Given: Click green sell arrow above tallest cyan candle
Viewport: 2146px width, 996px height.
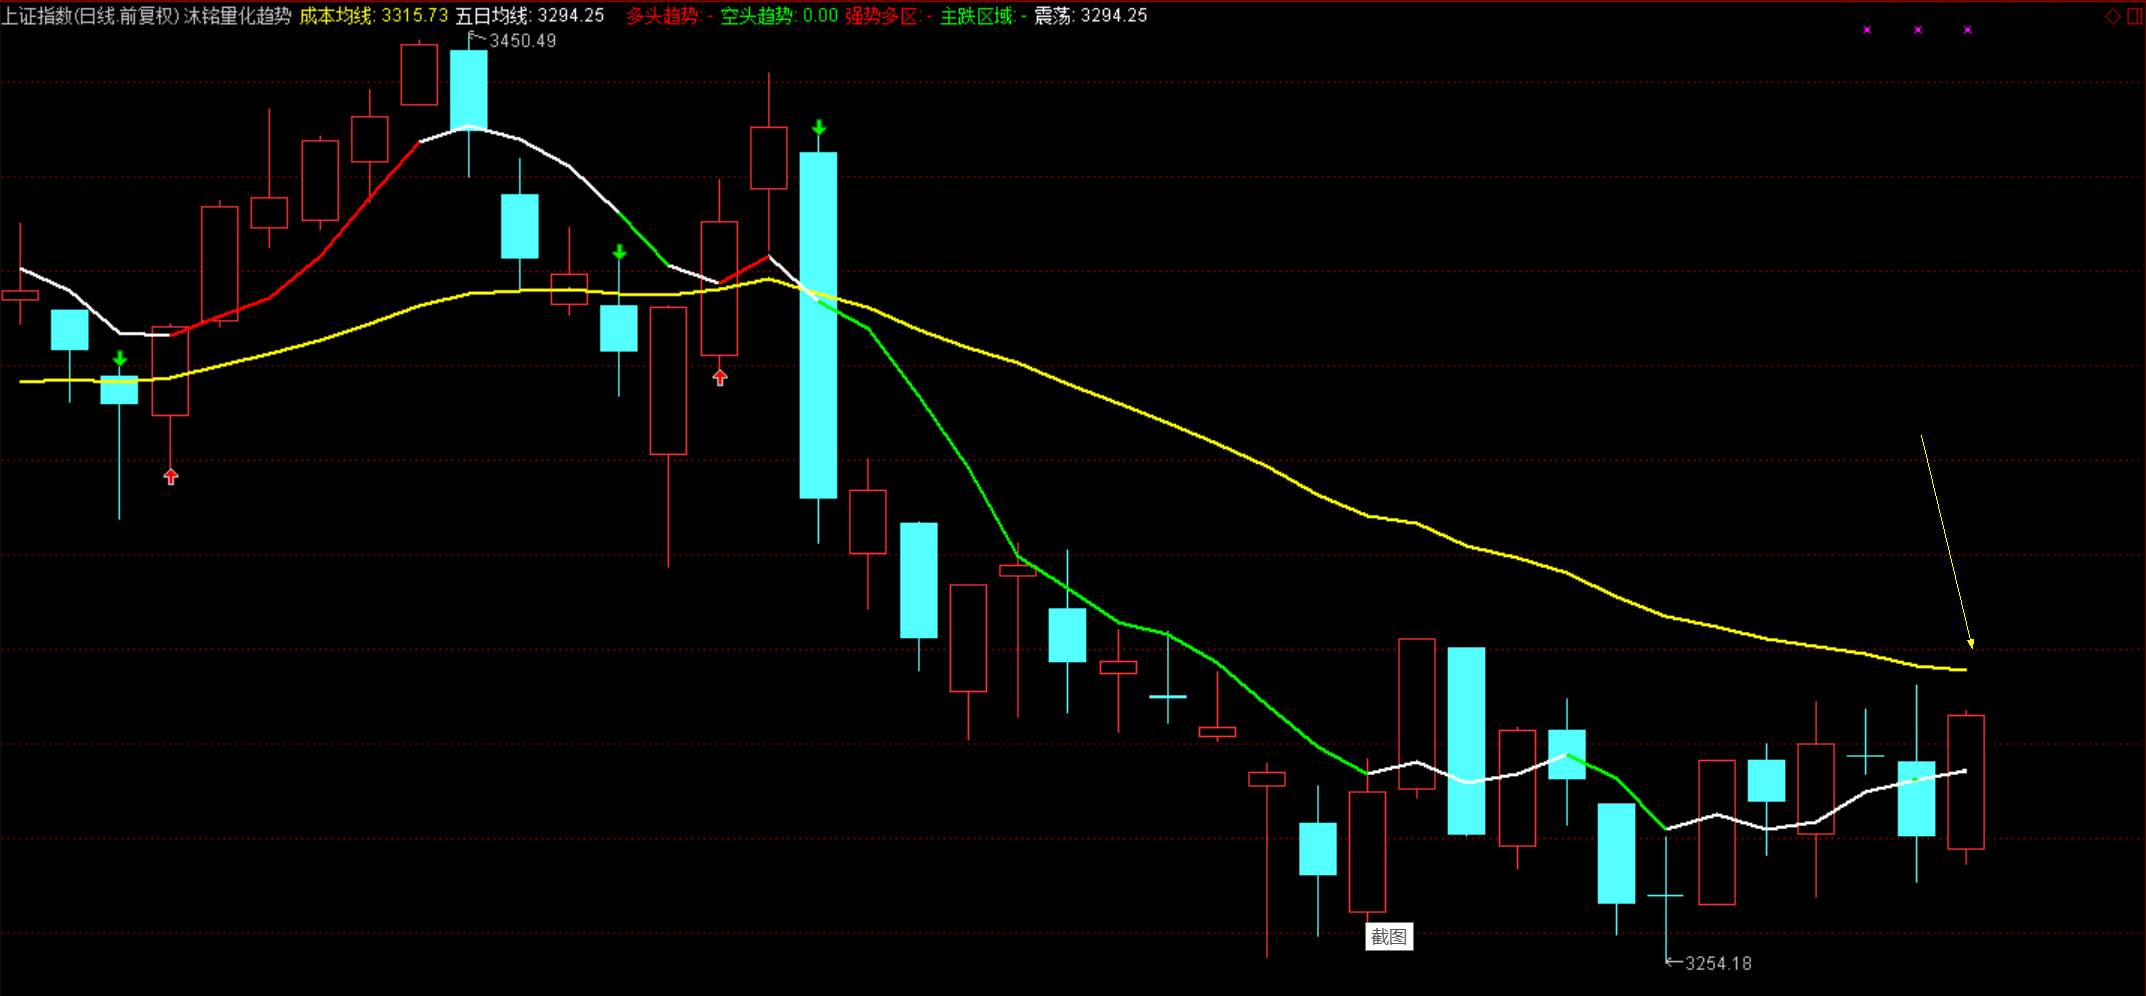Looking at the screenshot, I should pos(819,128).
